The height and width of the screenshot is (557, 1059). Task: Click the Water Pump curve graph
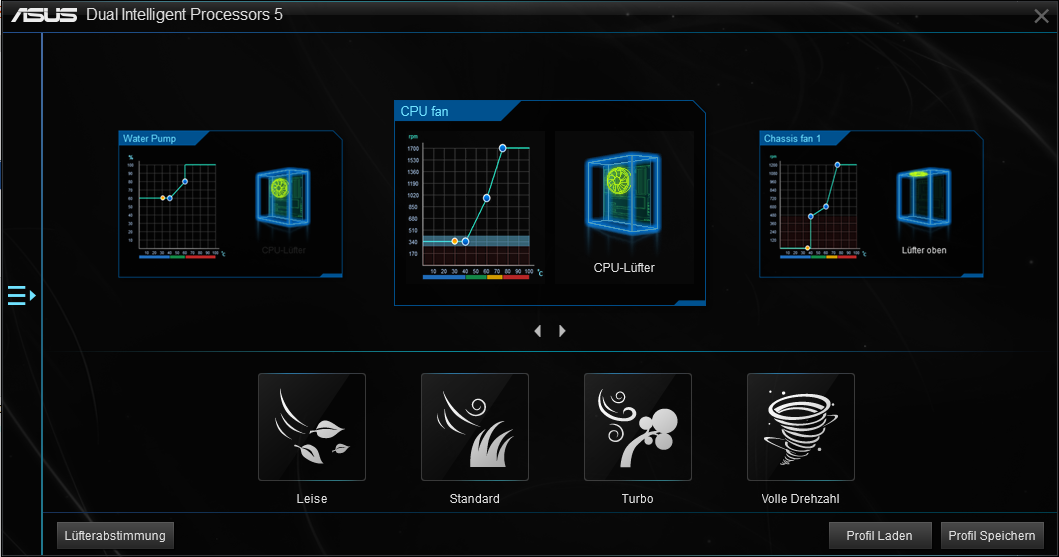point(176,206)
